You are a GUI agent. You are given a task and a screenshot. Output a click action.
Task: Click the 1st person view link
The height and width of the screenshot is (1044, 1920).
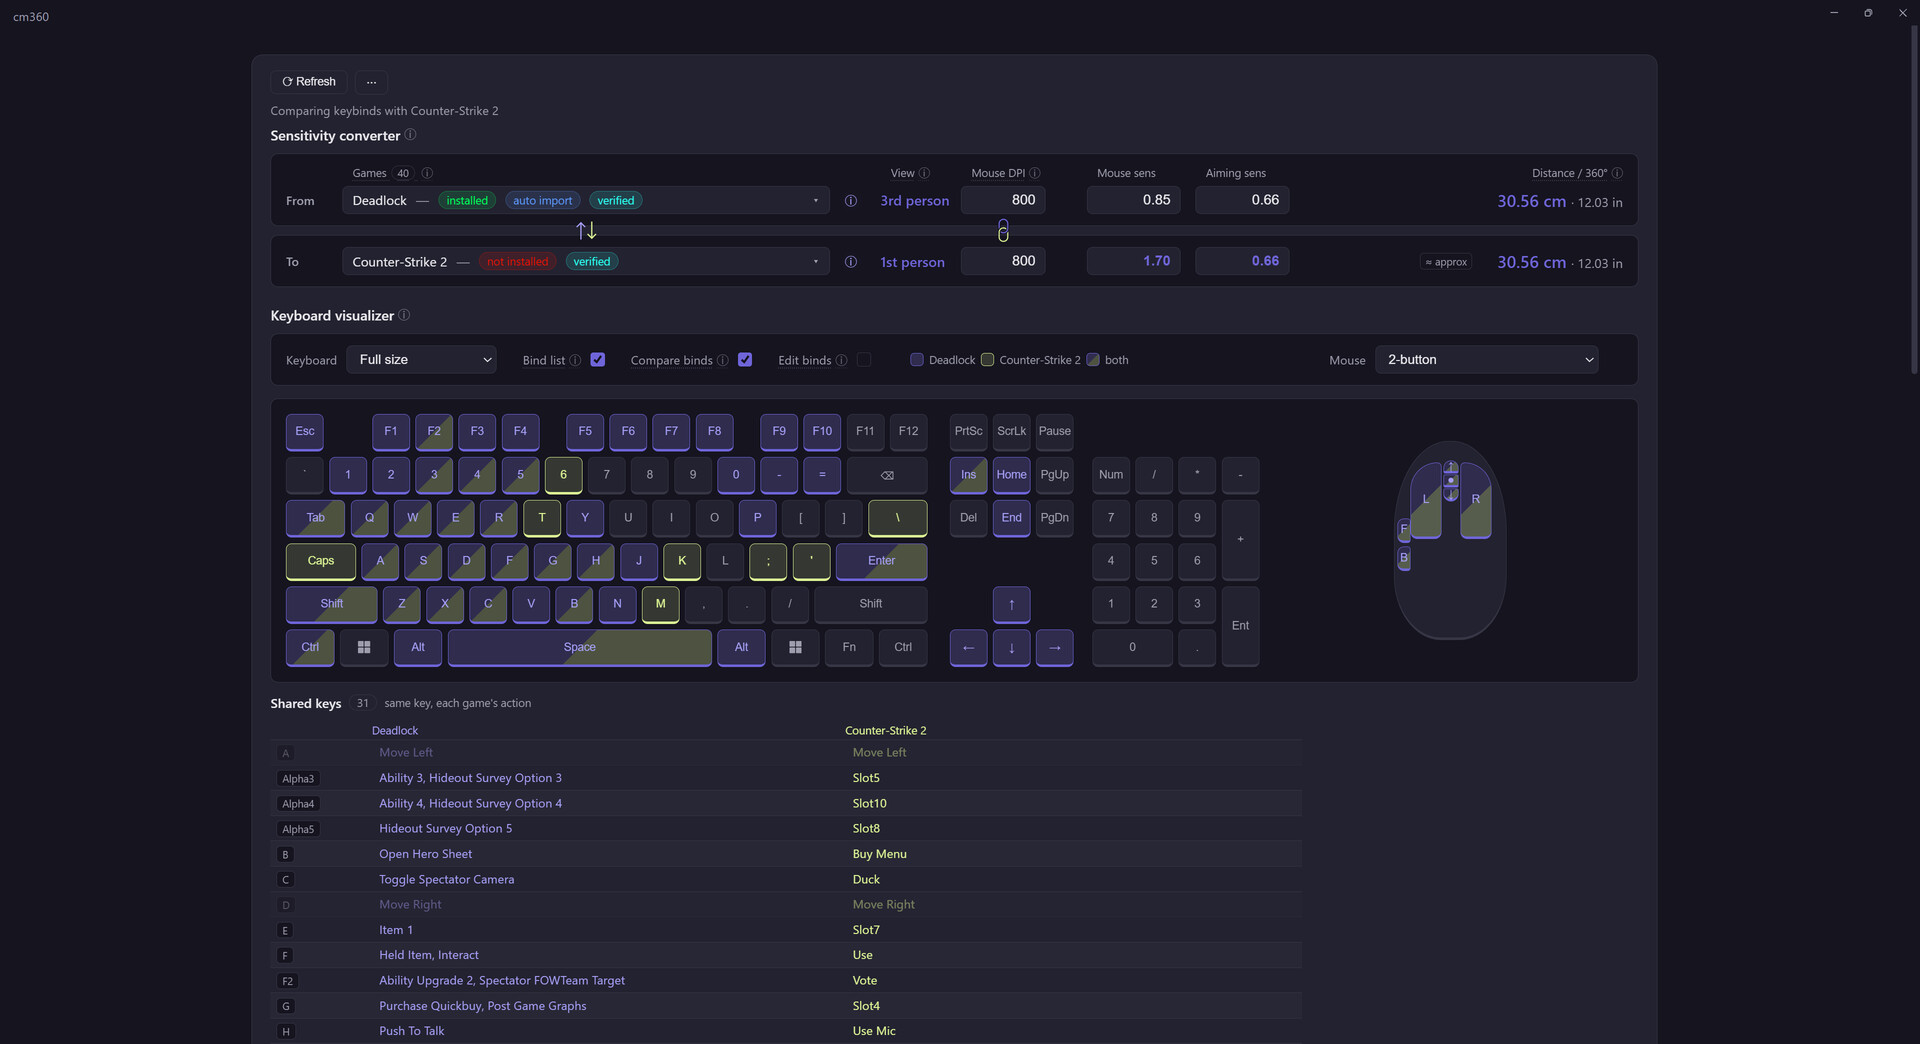pyautogui.click(x=912, y=262)
